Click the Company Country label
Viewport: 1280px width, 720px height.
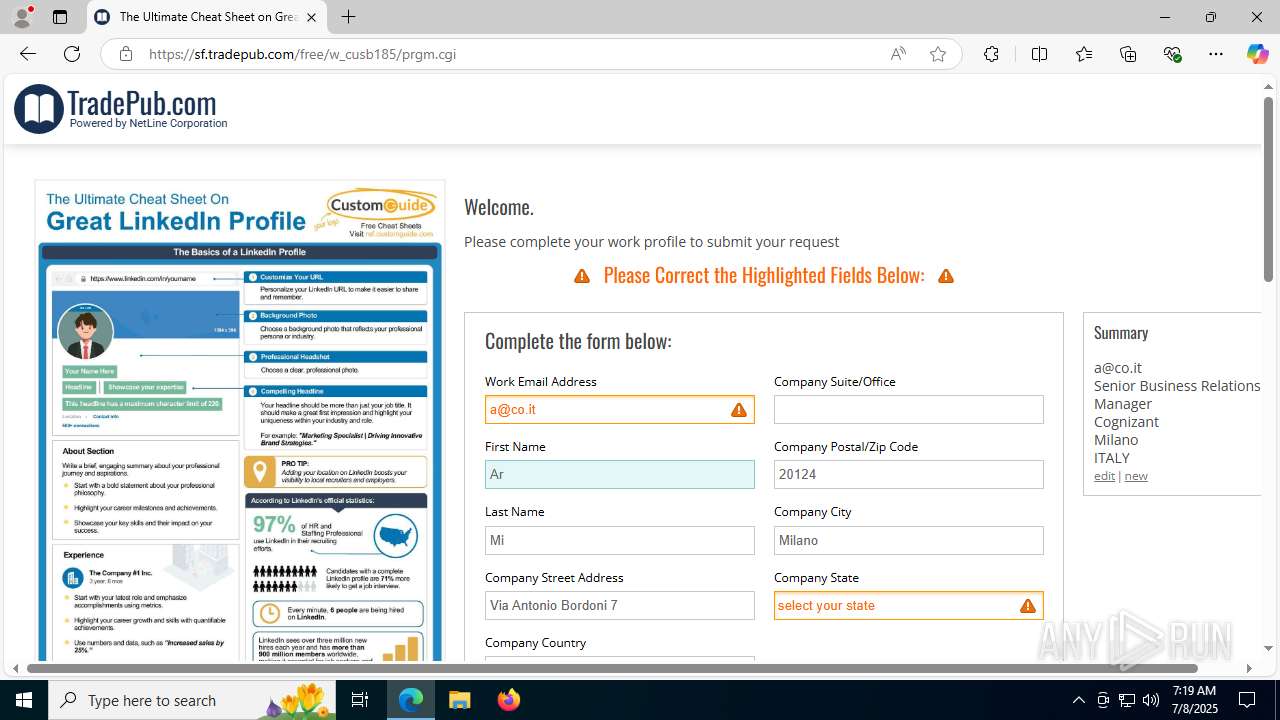pos(536,643)
